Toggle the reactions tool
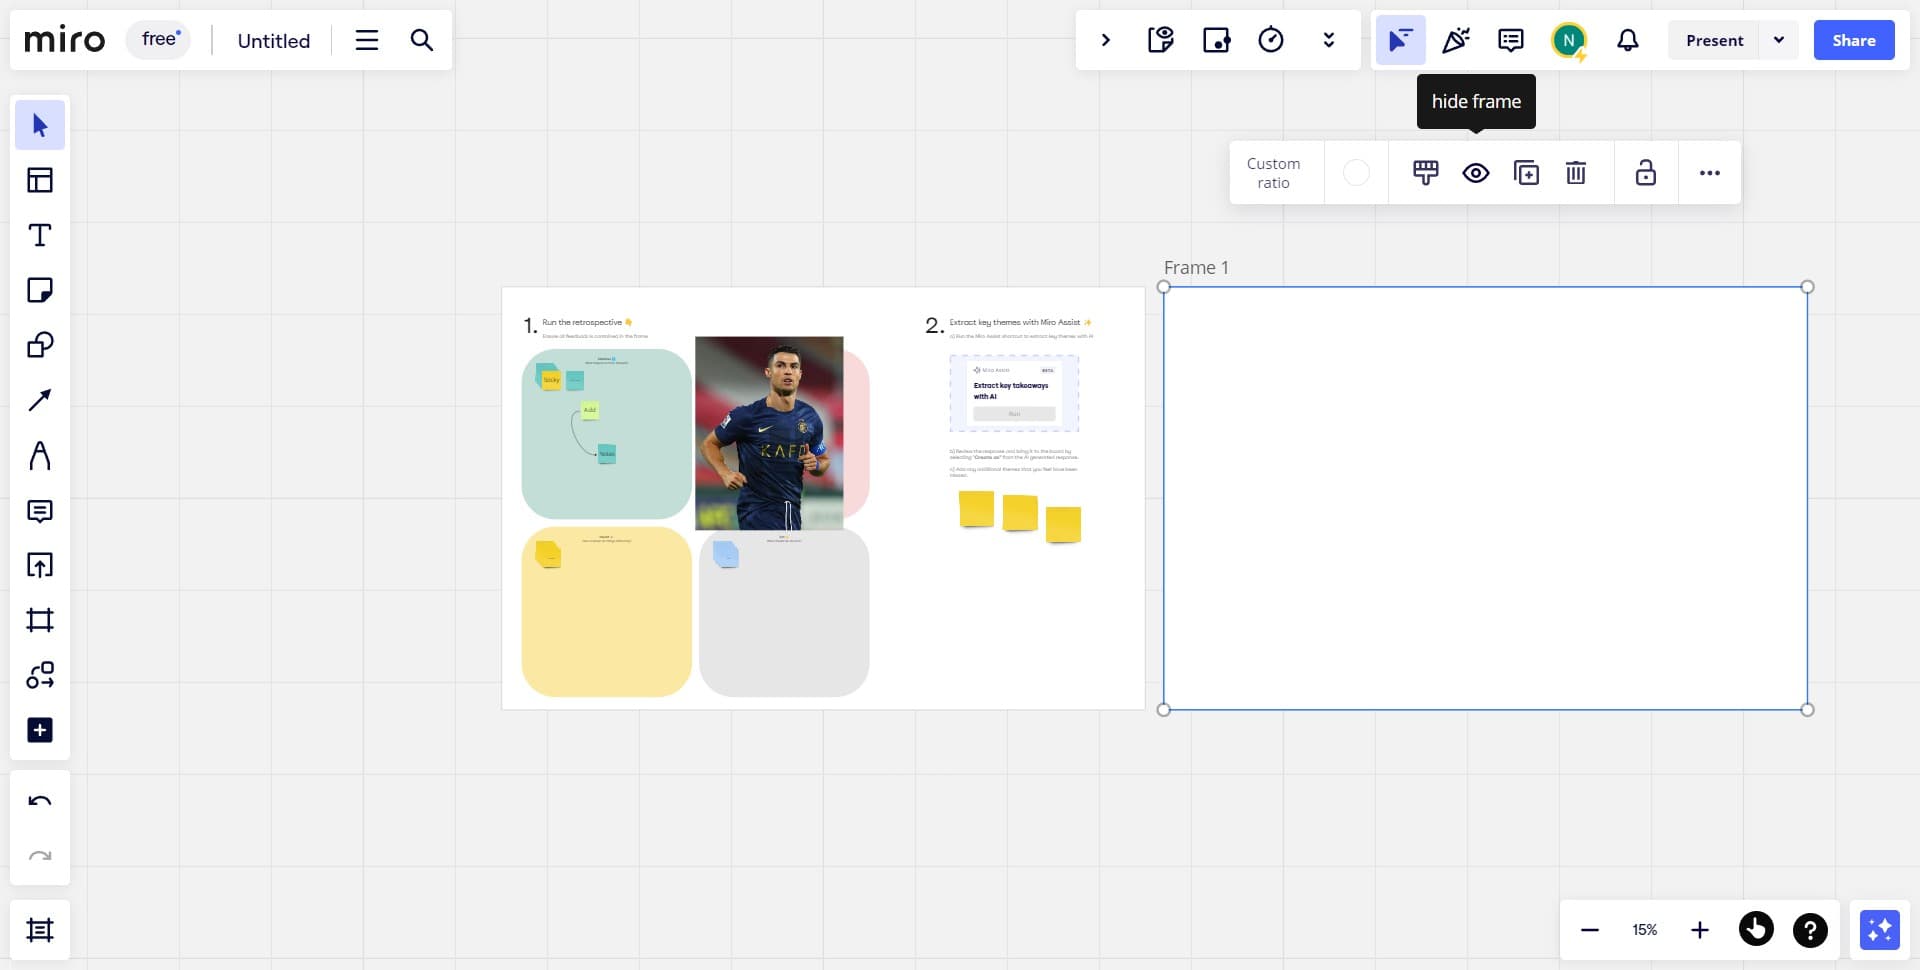 pos(1455,40)
